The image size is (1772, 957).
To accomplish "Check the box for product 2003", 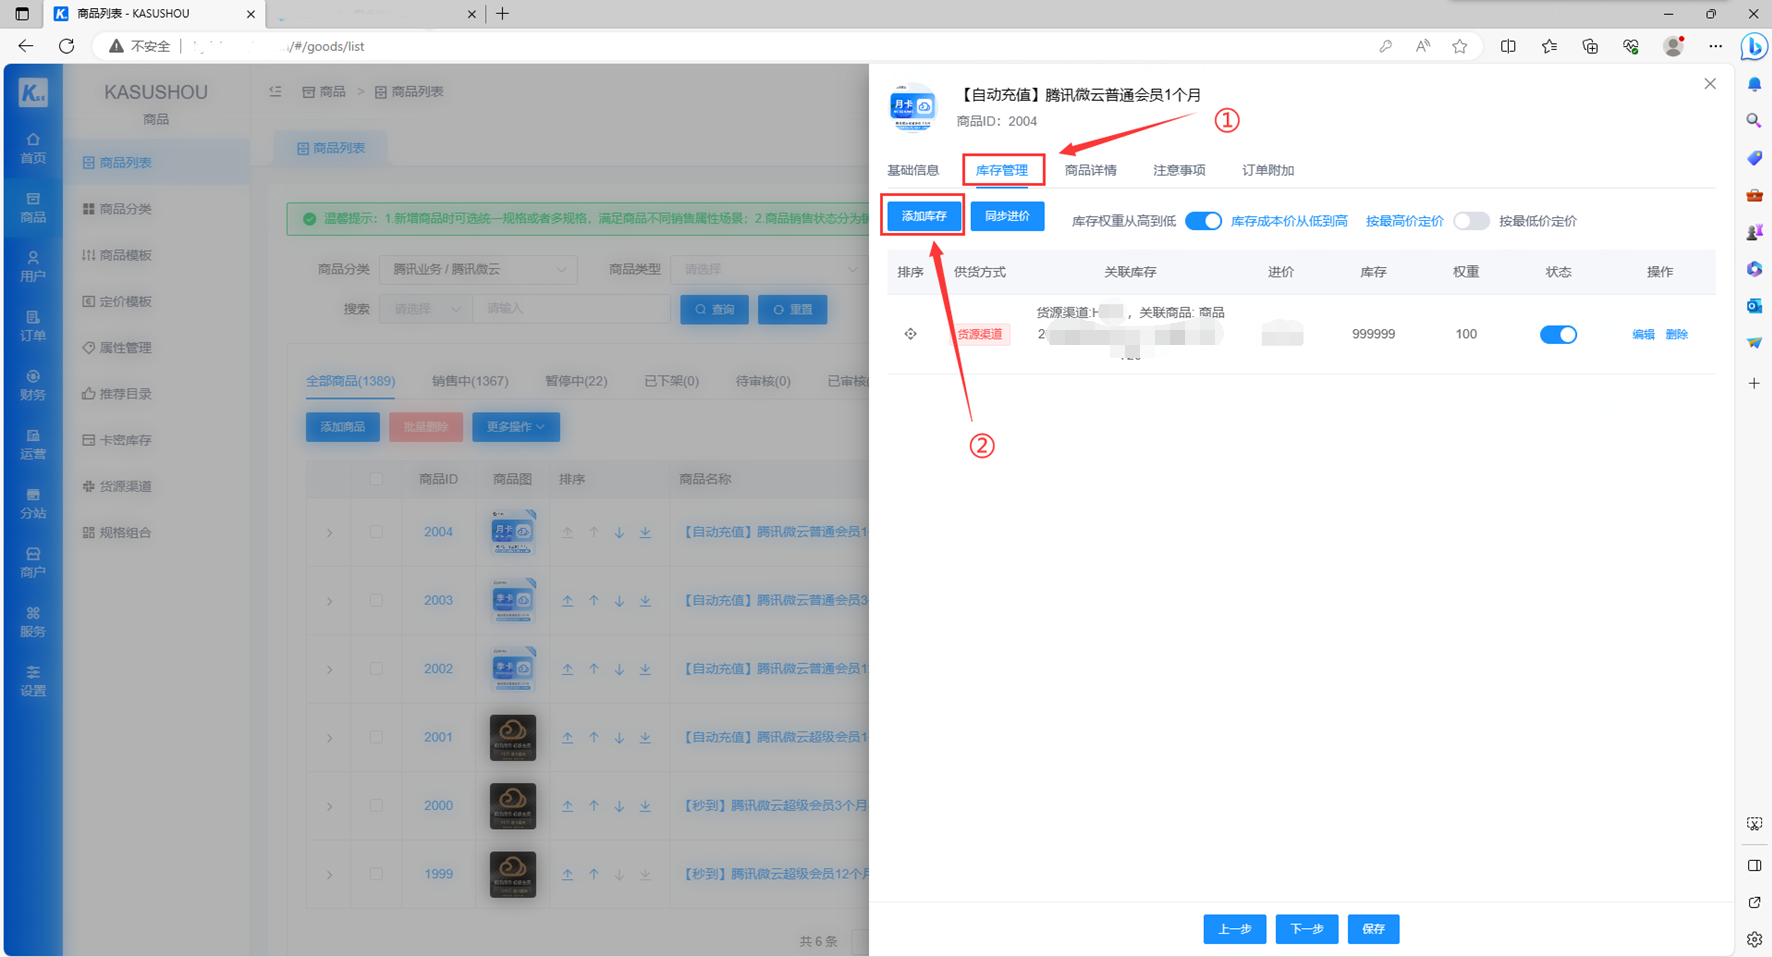I will click(x=376, y=601).
